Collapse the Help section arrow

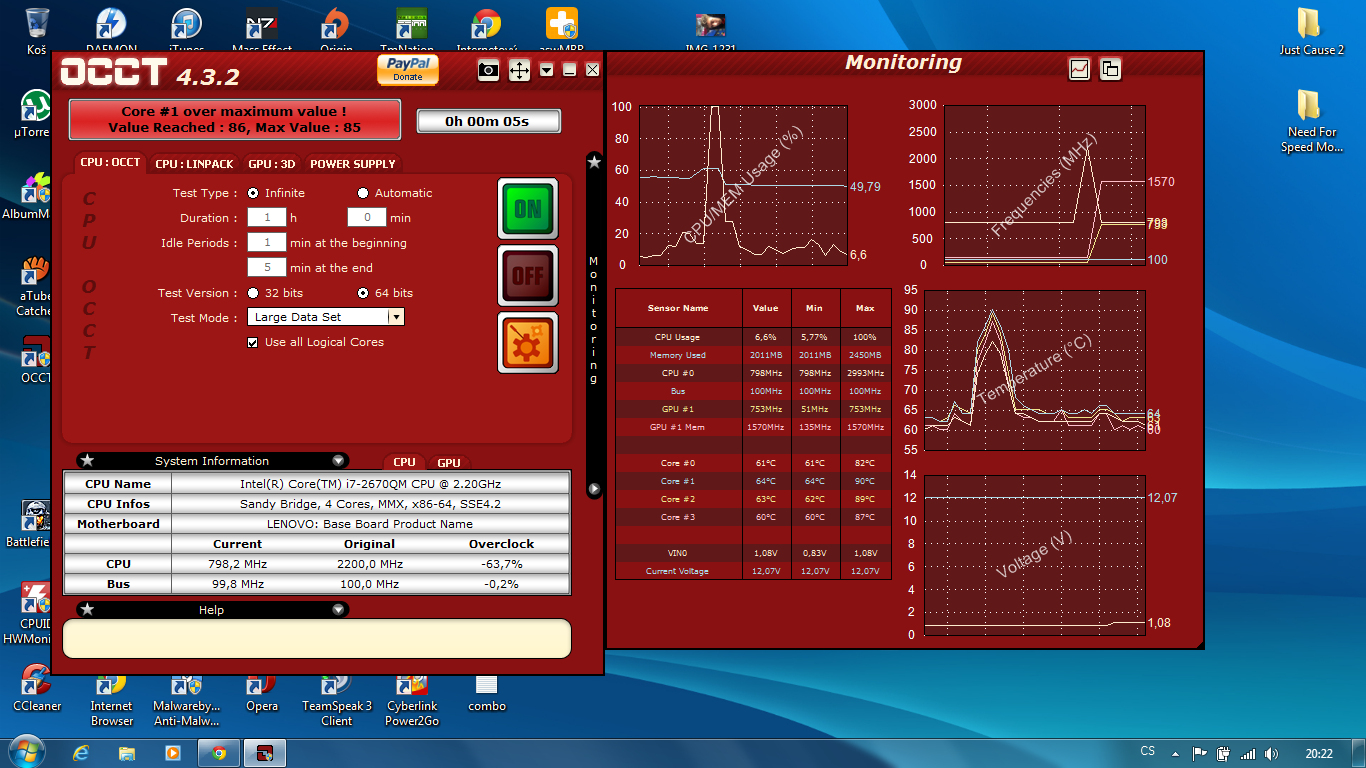(339, 609)
